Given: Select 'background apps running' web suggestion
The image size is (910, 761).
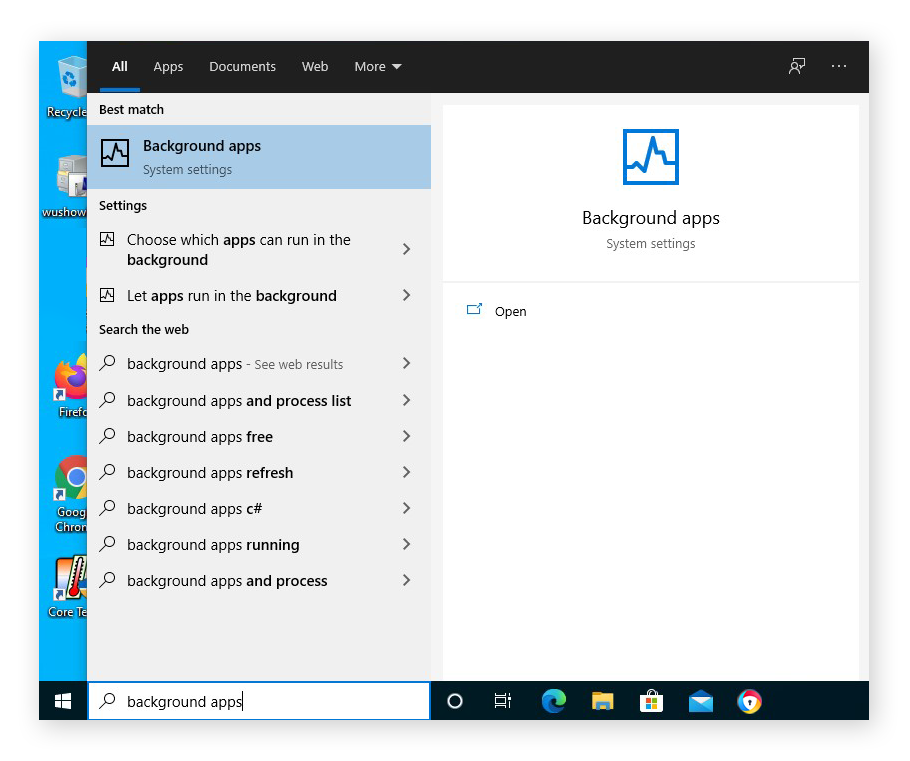Looking at the screenshot, I should tap(259, 544).
